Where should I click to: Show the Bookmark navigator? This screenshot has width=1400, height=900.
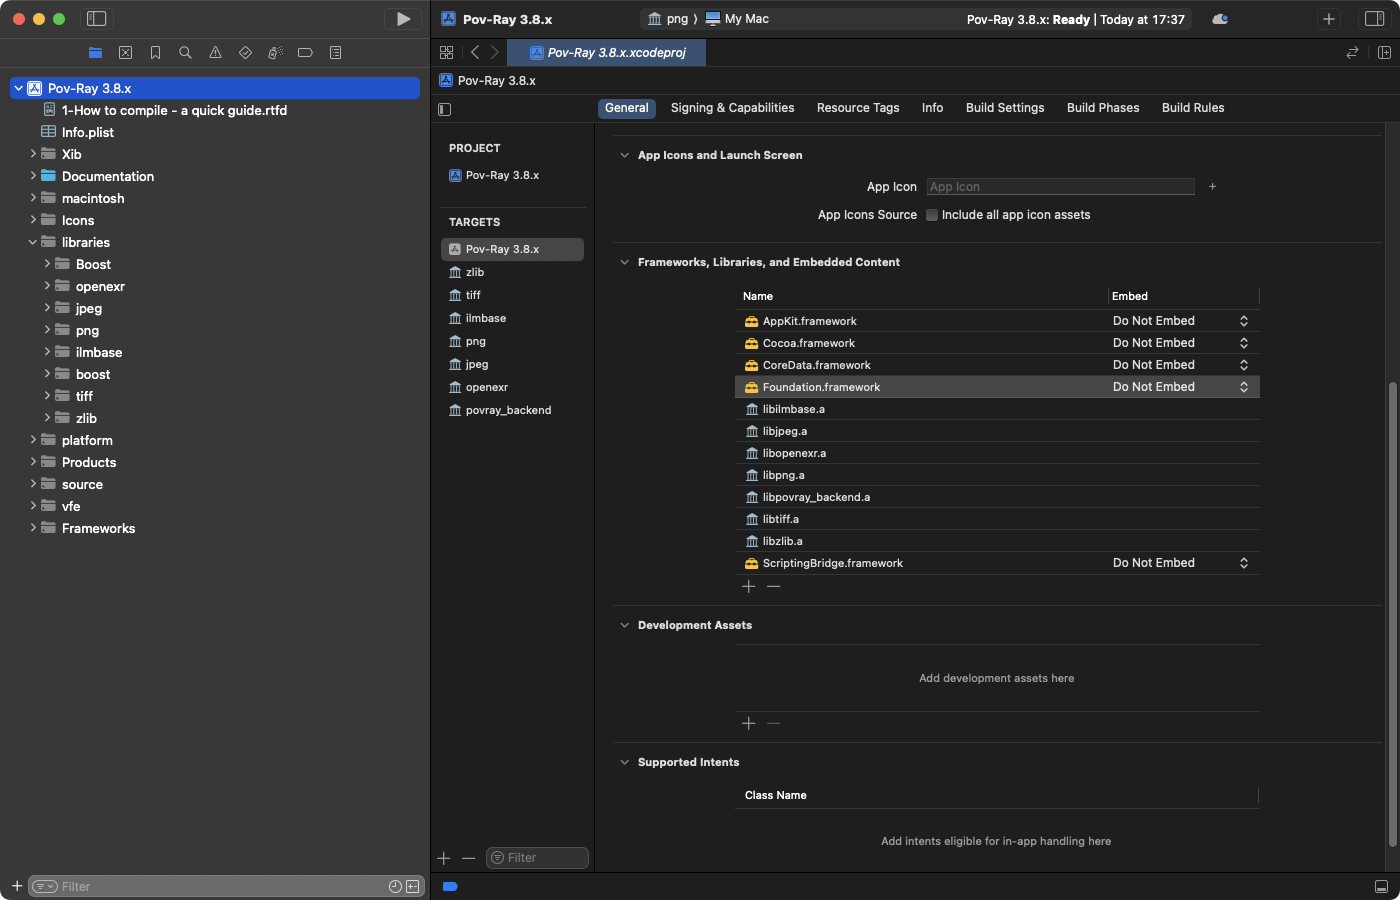tap(155, 52)
